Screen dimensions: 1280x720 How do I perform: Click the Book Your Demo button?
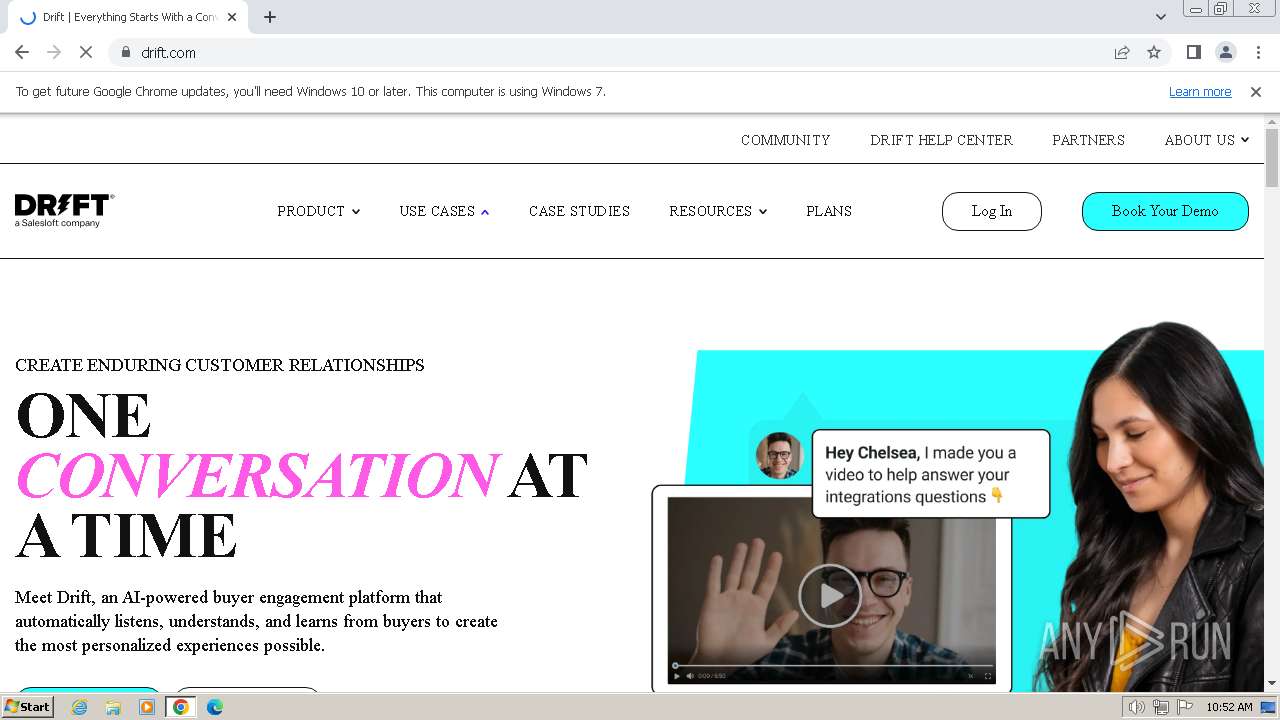tap(1165, 211)
